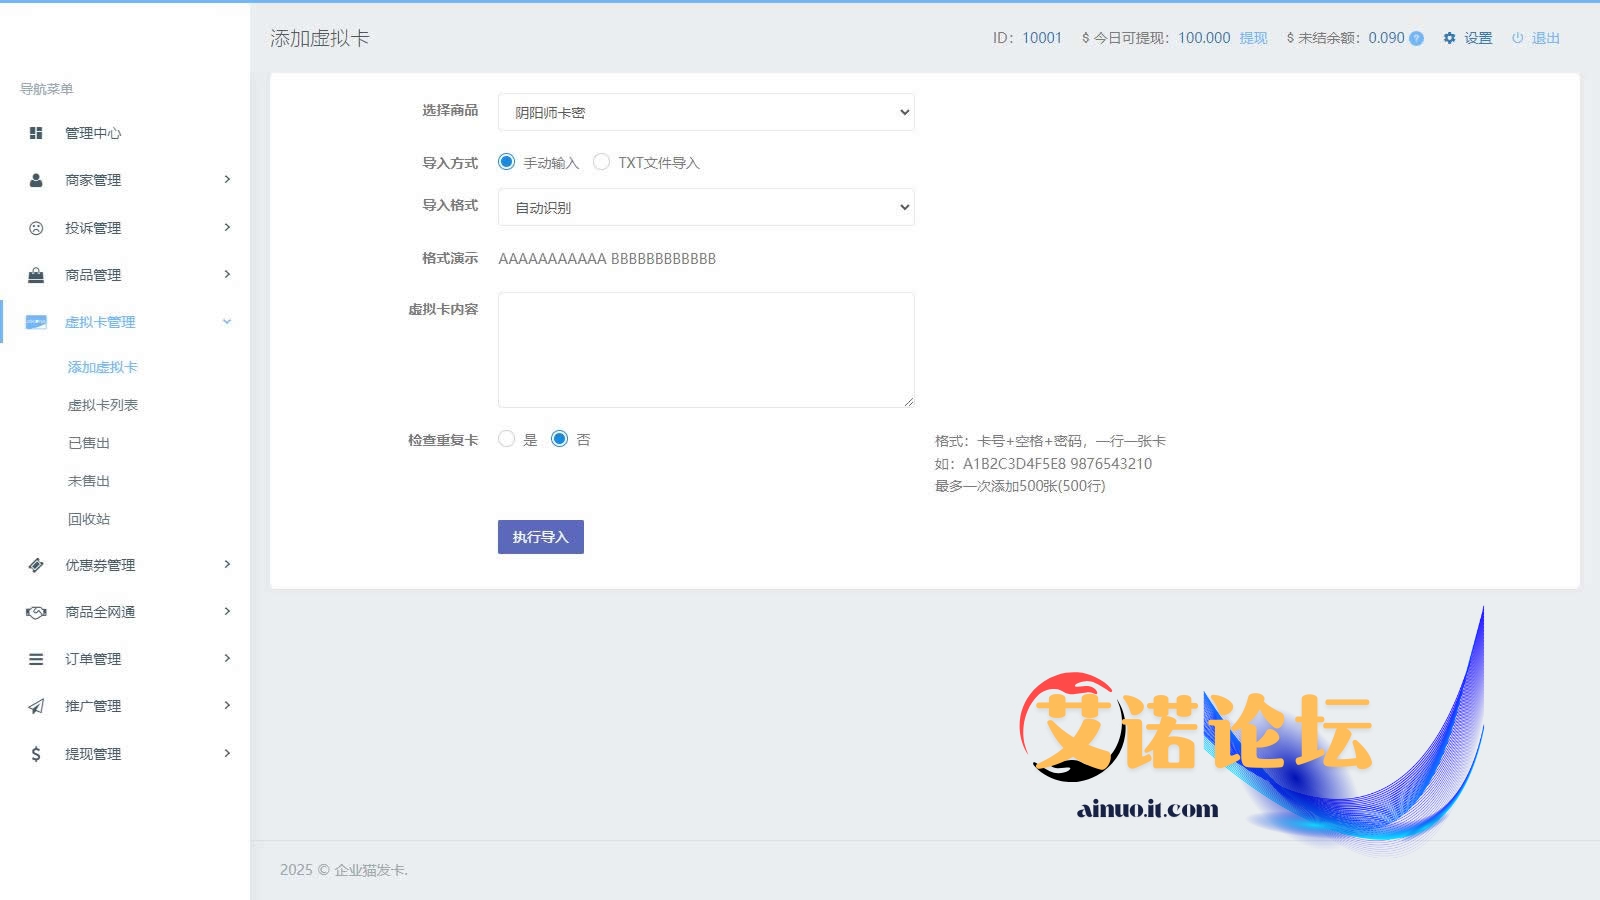The height and width of the screenshot is (900, 1600).
Task: Select the TXT文件导入 radio option
Action: tap(601, 162)
